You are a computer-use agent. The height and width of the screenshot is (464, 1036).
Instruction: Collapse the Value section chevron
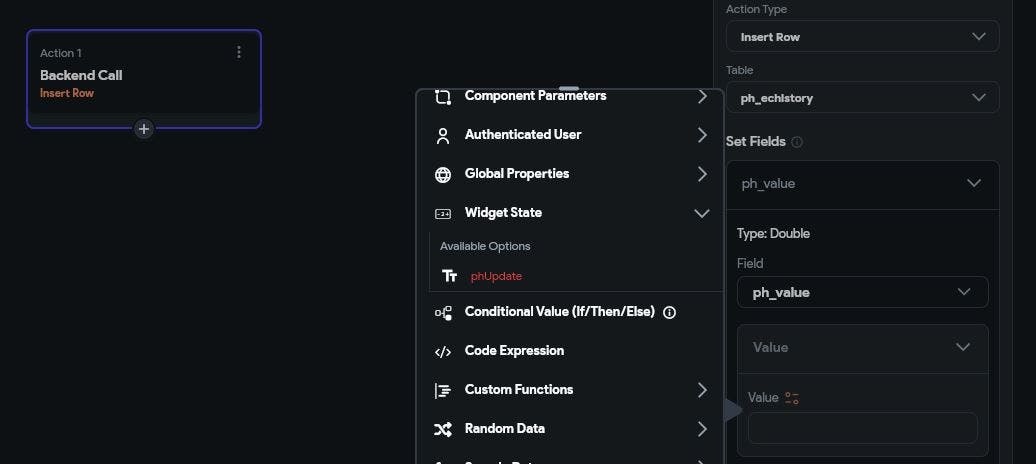point(962,347)
